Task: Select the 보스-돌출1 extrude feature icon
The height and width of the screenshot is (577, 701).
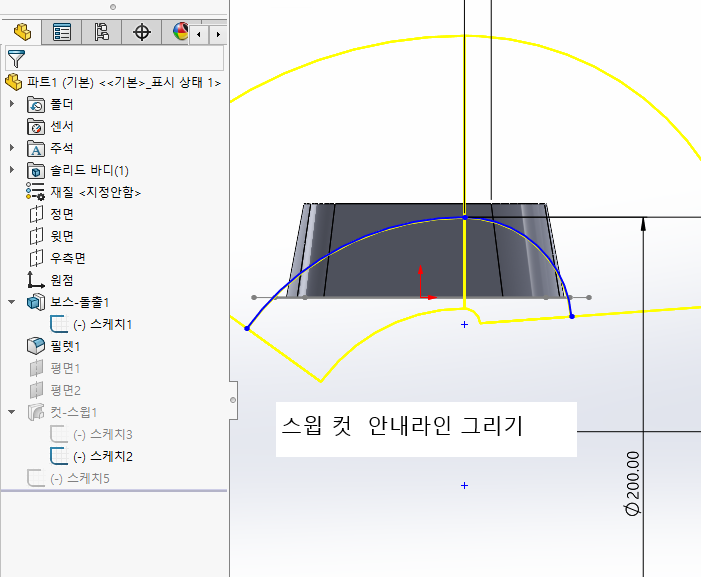Action: (x=36, y=302)
